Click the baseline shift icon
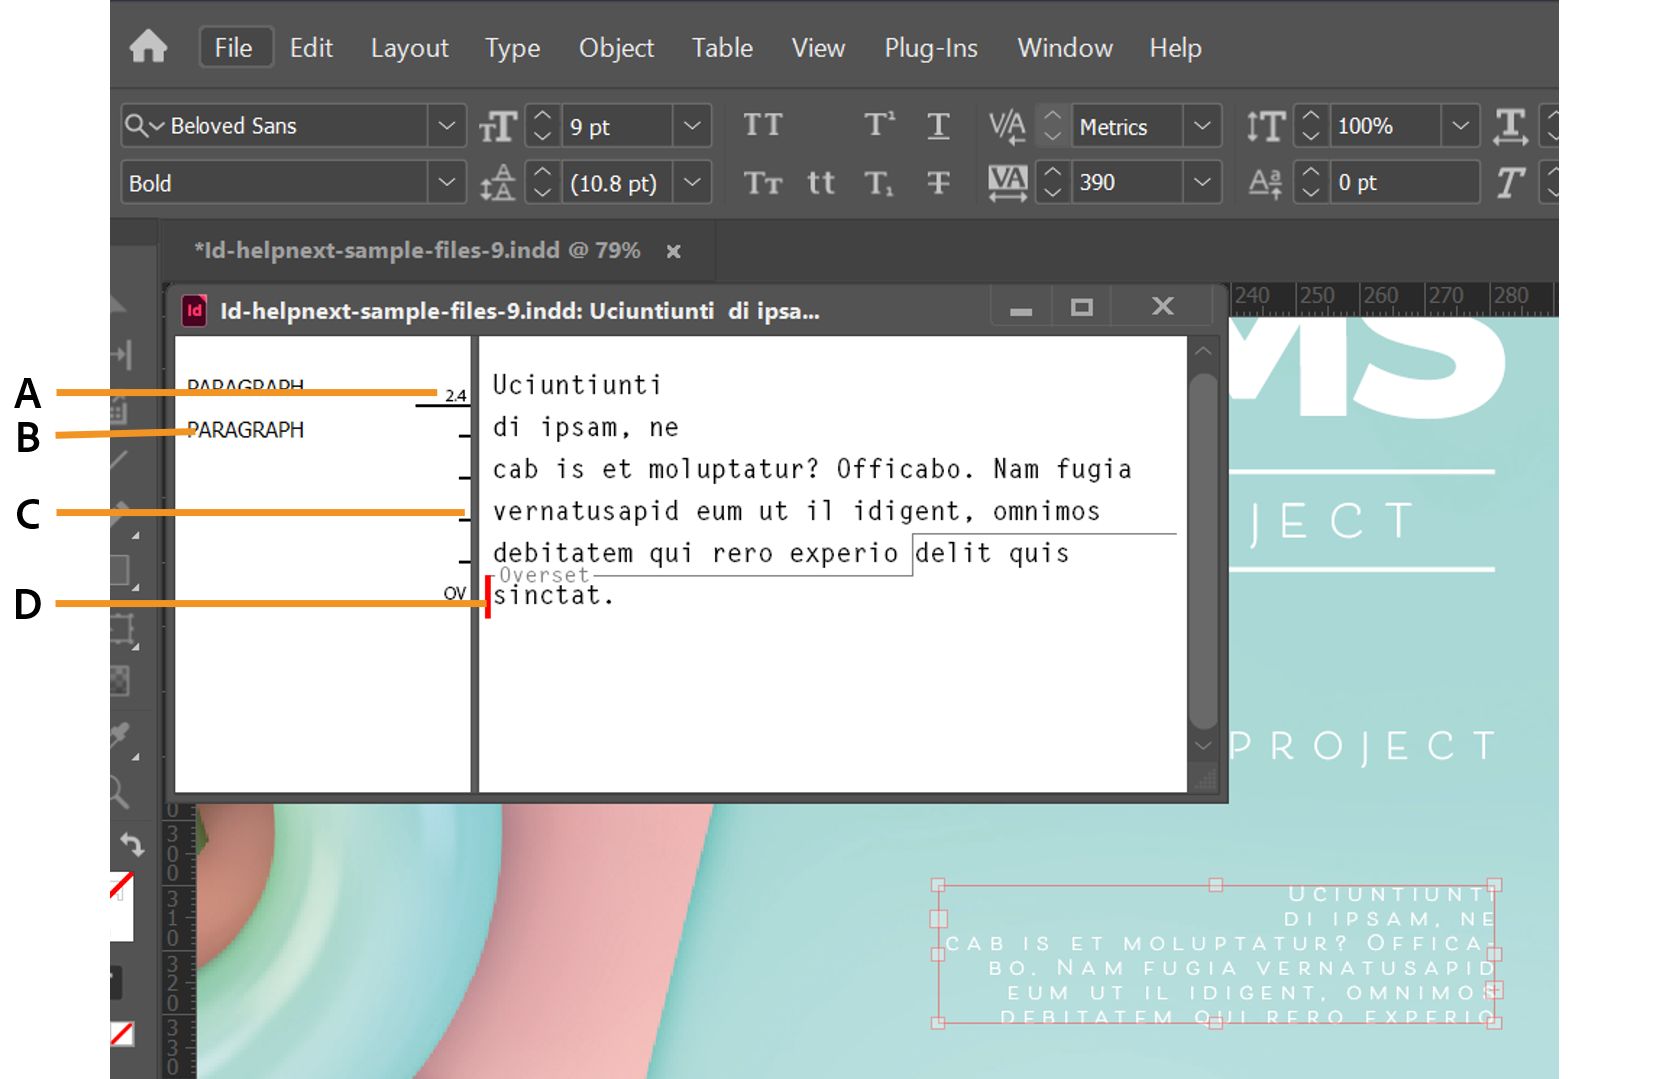Image resolution: width=1670 pixels, height=1079 pixels. [x=1266, y=183]
